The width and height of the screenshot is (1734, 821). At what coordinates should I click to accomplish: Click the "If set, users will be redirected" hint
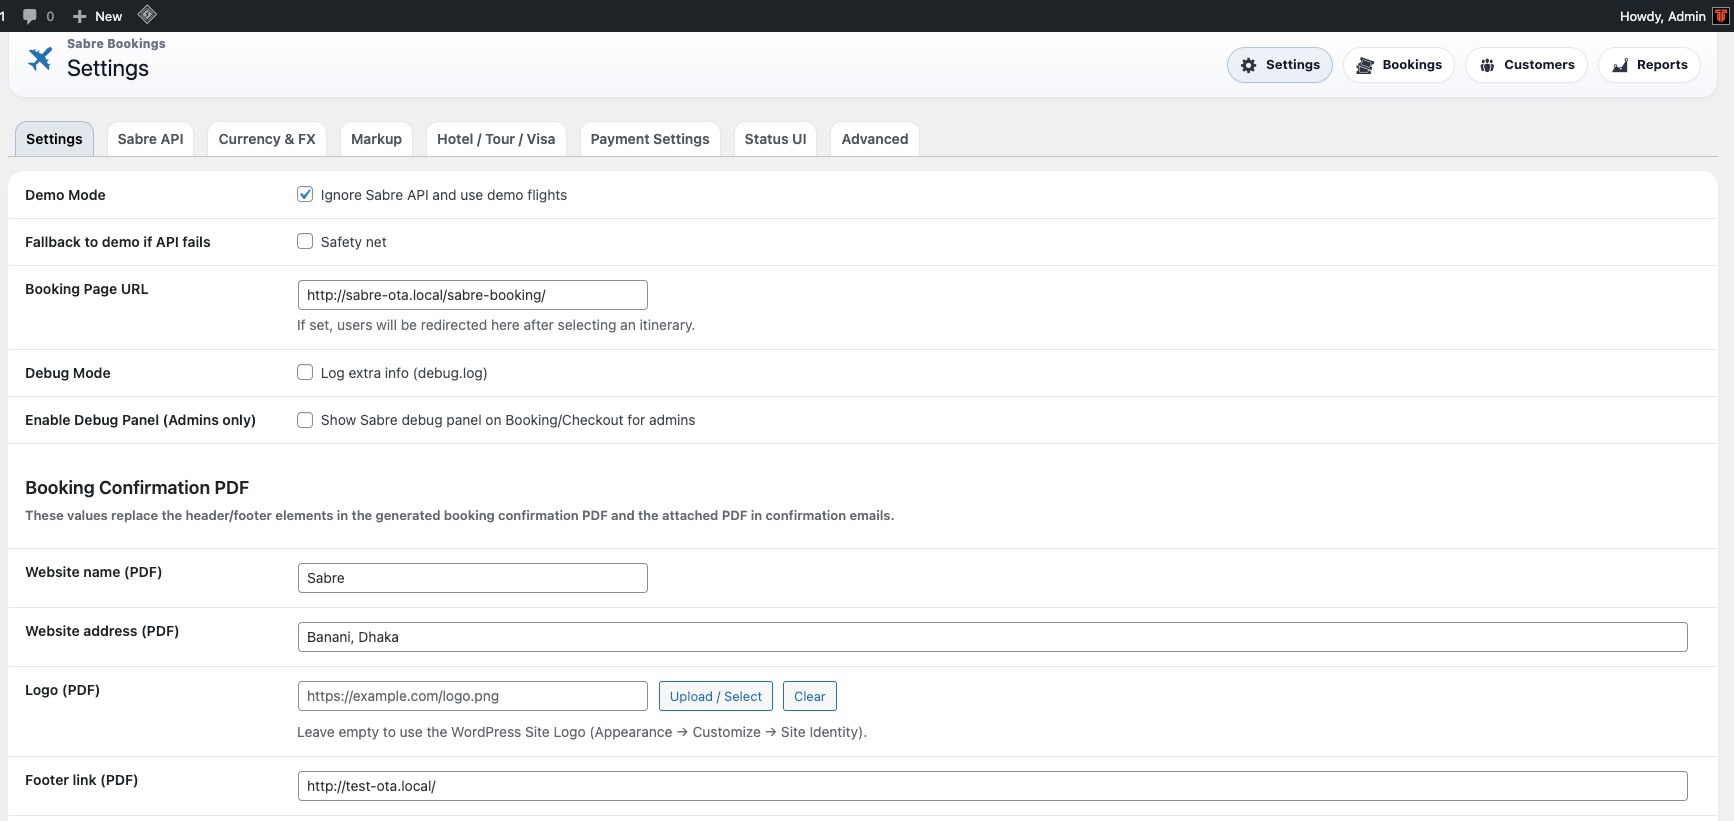click(496, 325)
